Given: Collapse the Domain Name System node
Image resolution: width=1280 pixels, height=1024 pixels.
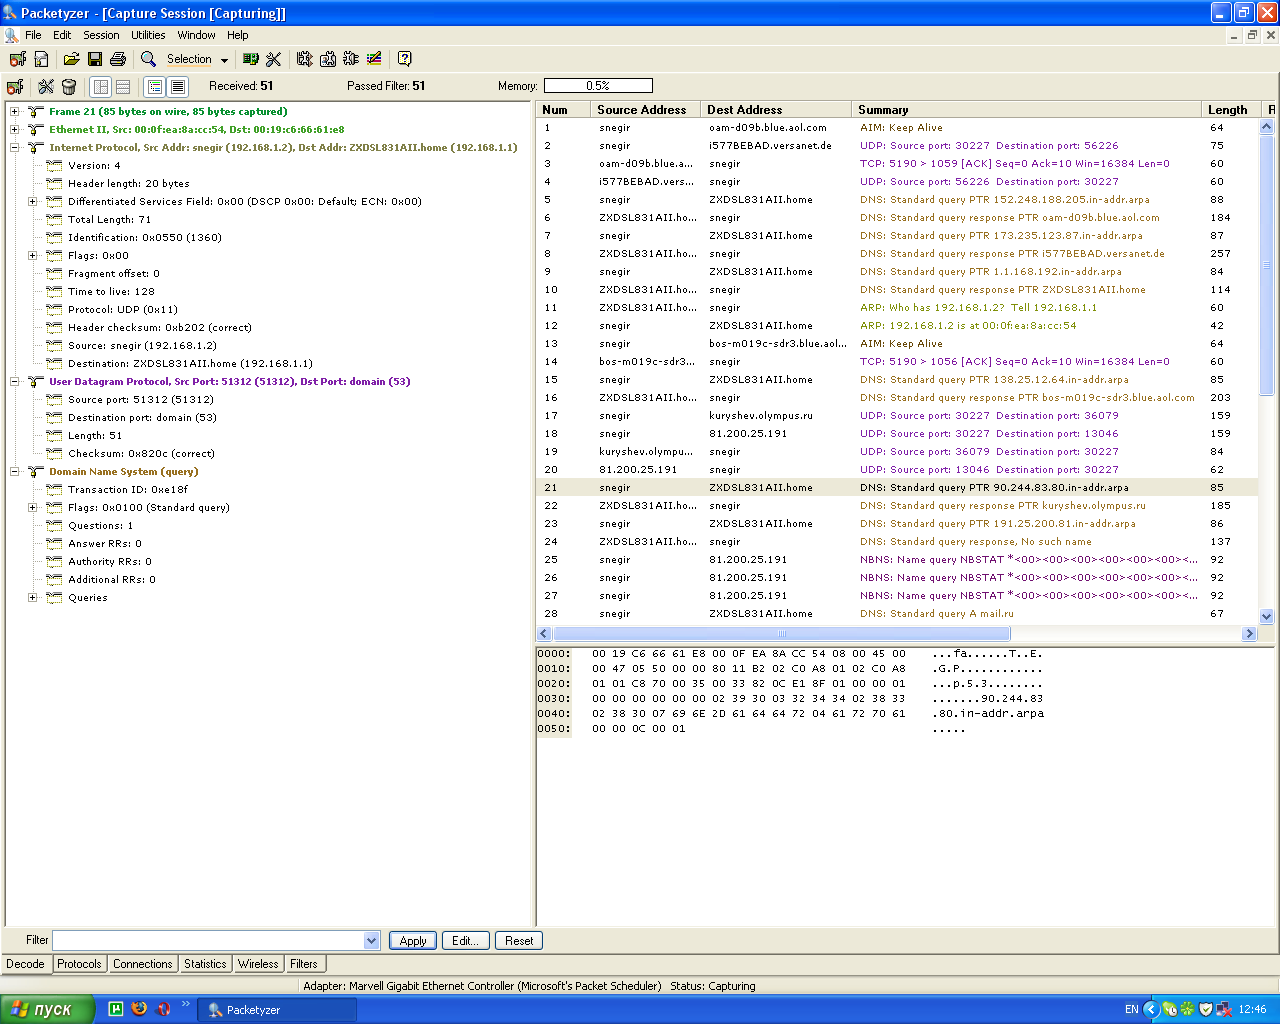Looking at the screenshot, I should (14, 472).
